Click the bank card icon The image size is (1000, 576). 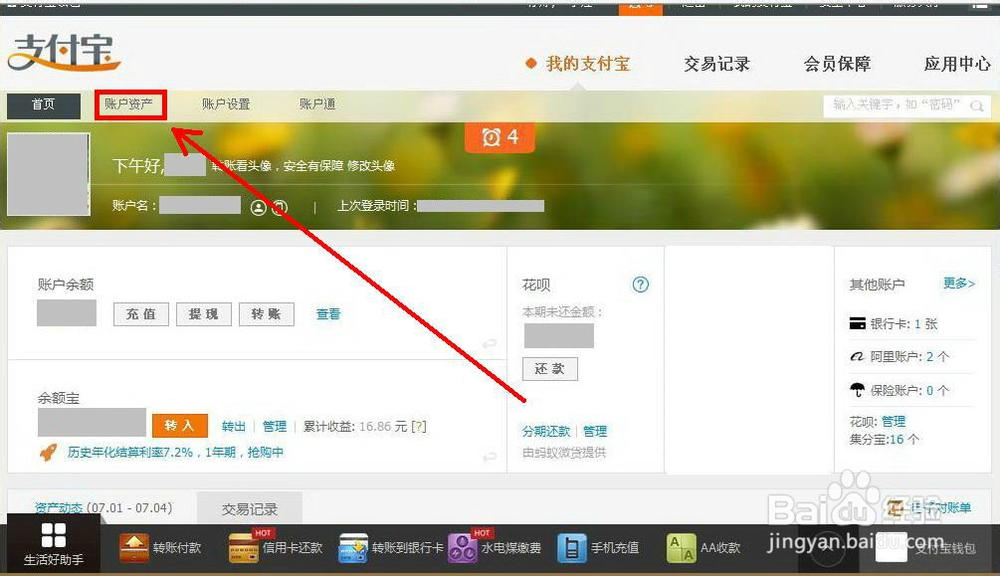[x=857, y=323]
